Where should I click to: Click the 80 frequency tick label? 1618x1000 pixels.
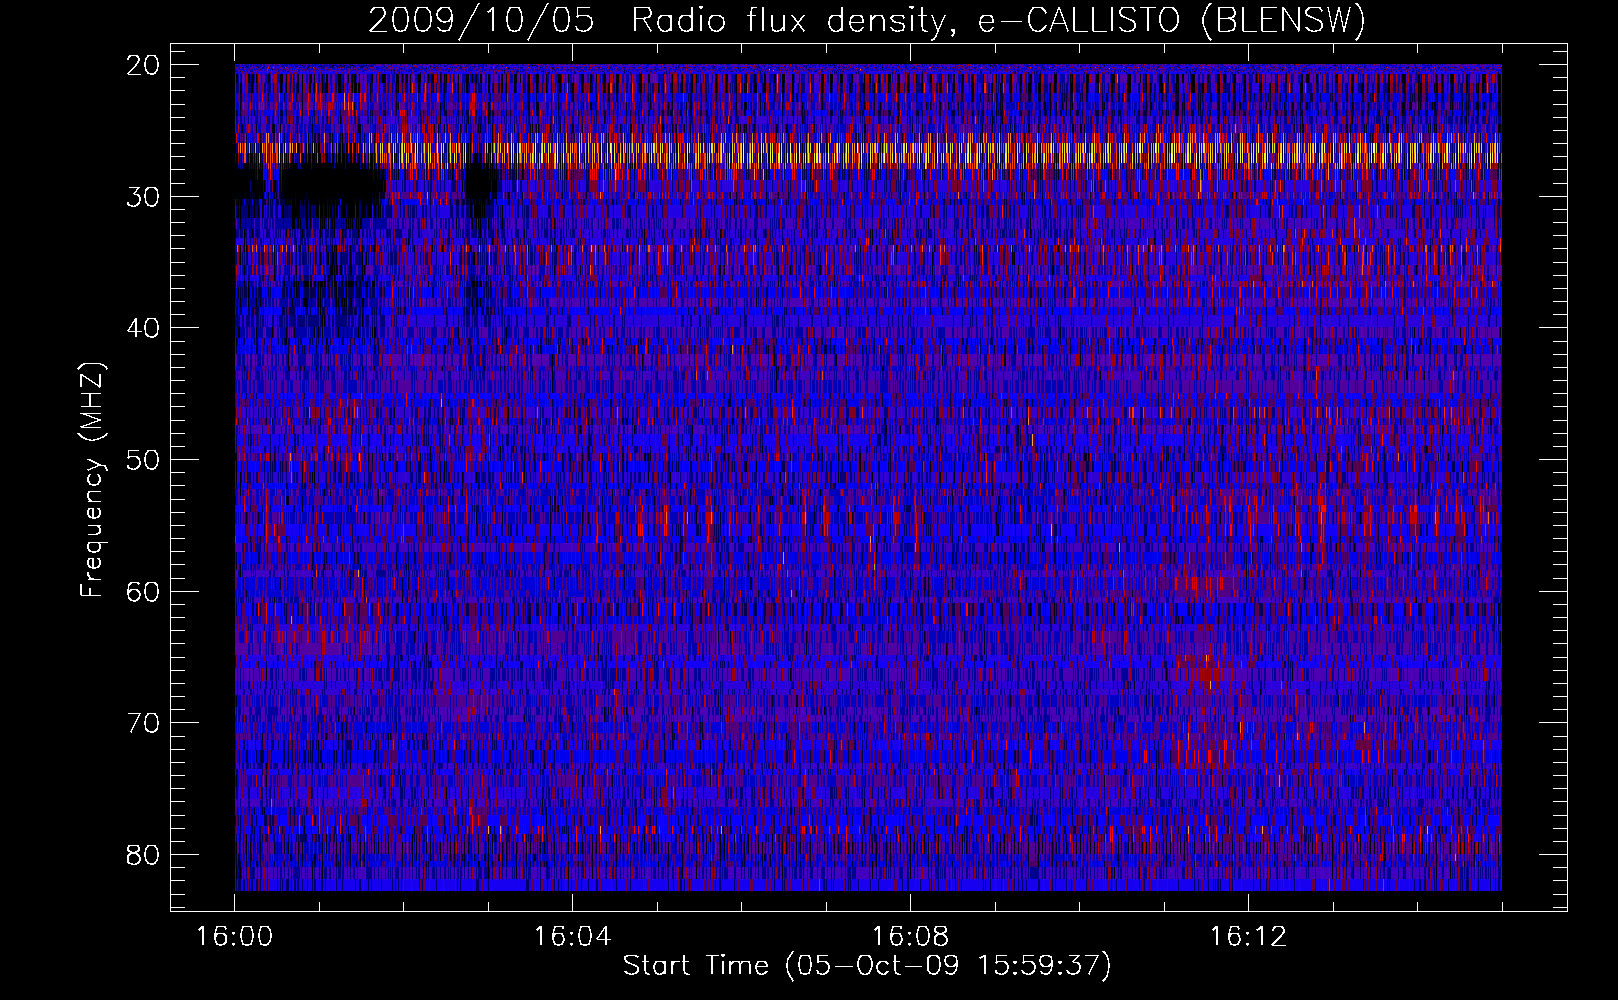pos(144,855)
